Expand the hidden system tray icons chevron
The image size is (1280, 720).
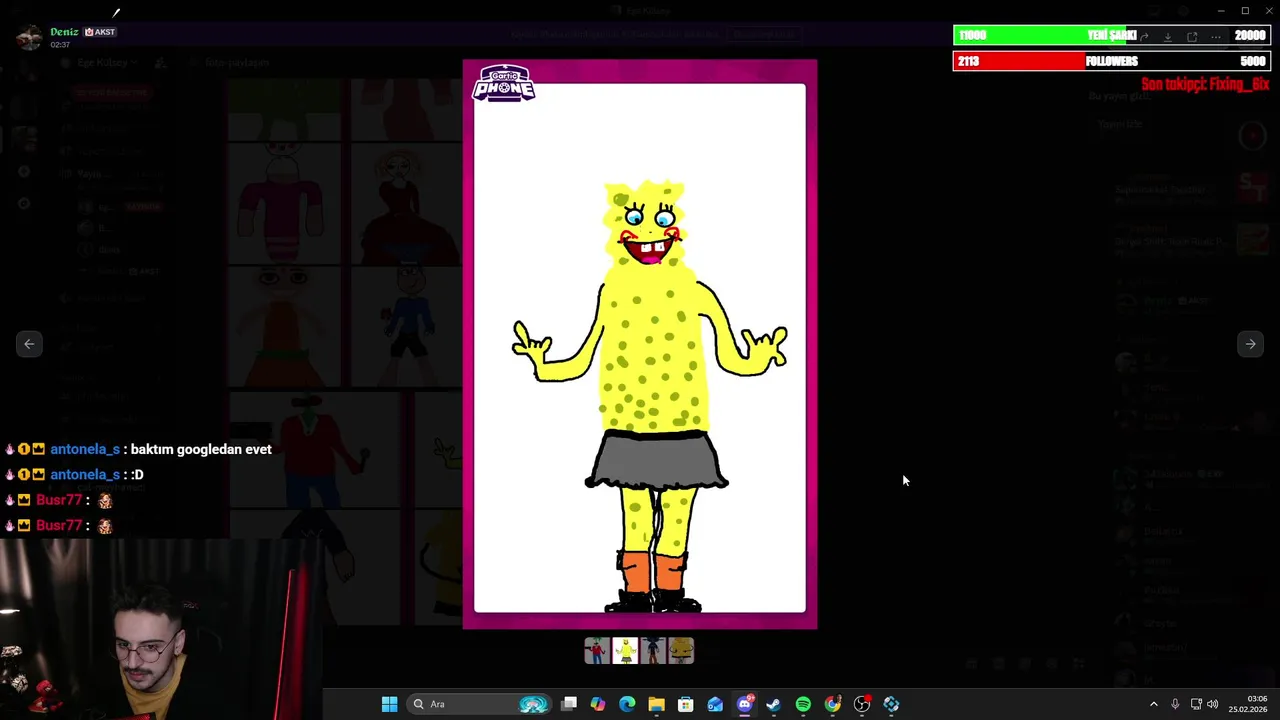pos(1153,704)
